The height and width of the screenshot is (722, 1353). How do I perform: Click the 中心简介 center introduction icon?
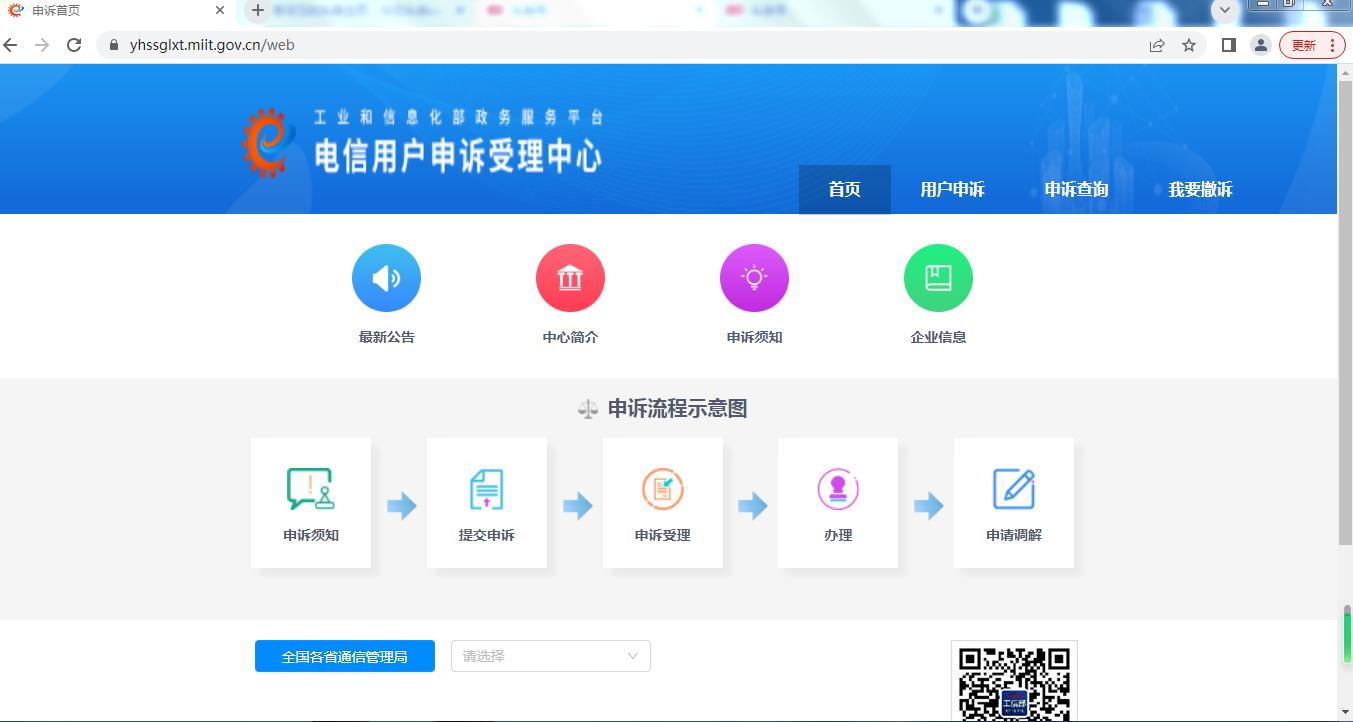click(570, 277)
